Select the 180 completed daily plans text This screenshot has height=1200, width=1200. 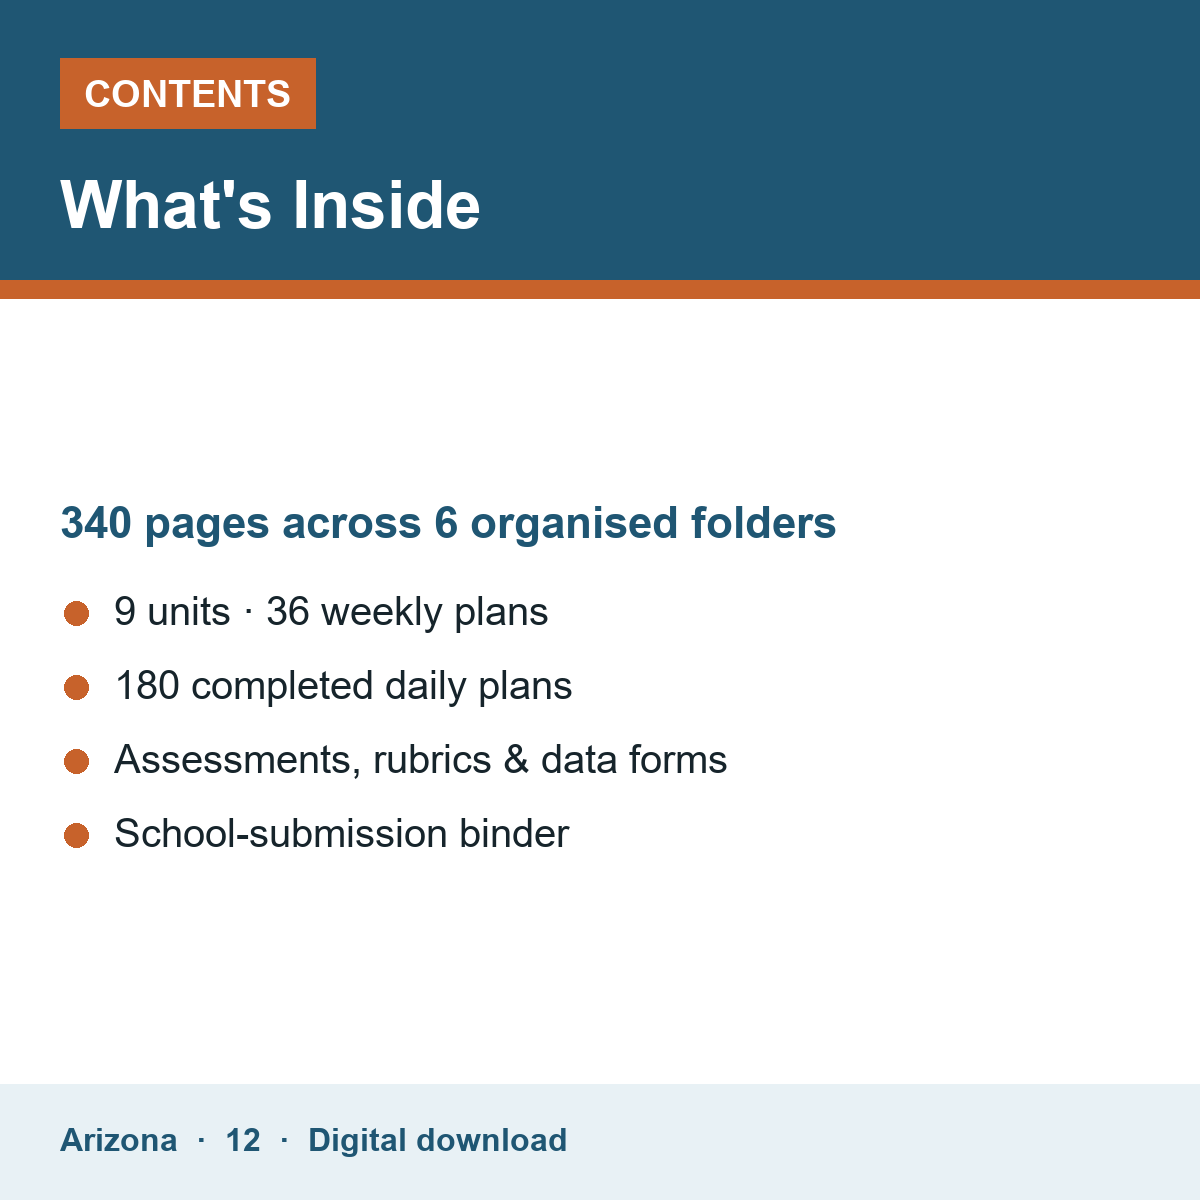point(343,686)
